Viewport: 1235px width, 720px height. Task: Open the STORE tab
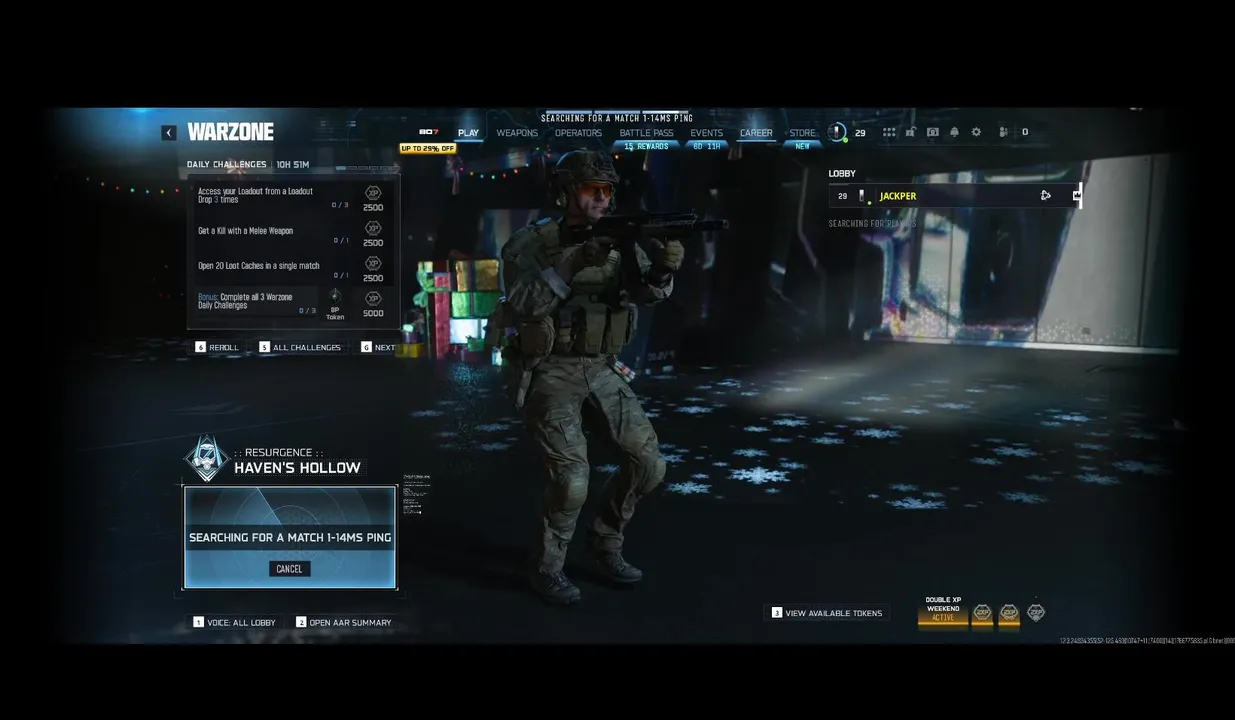[x=802, y=133]
